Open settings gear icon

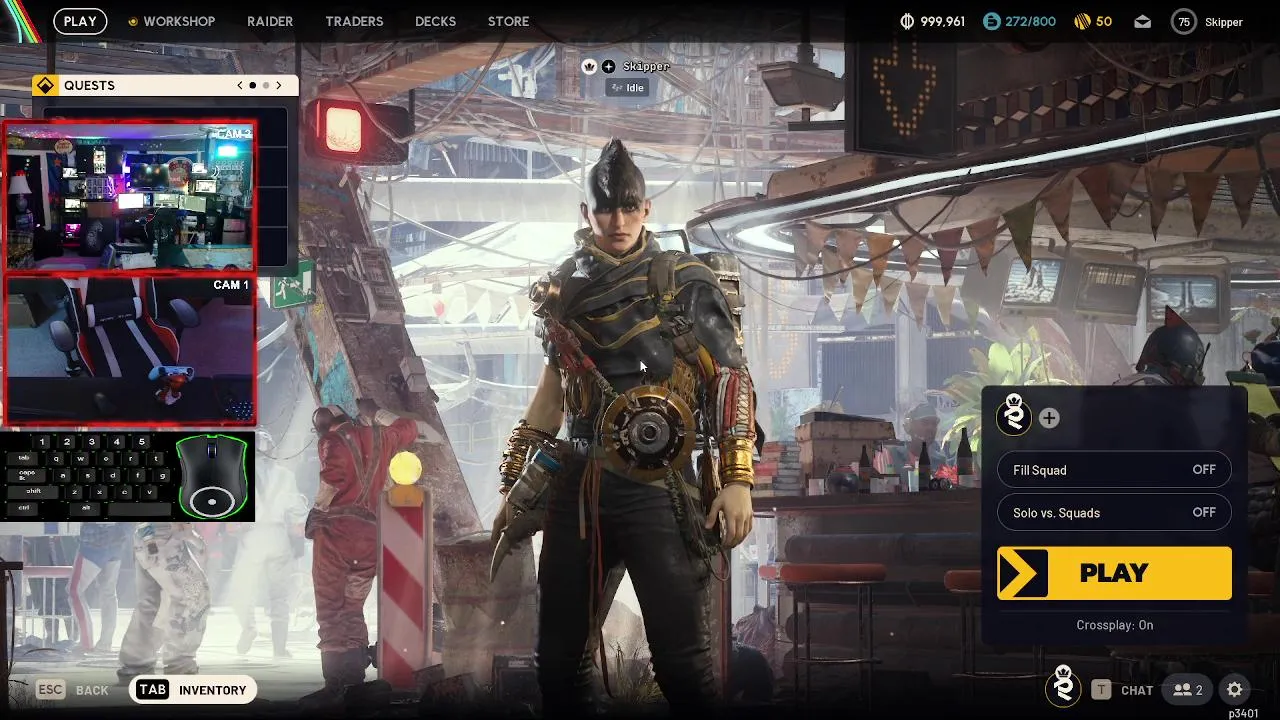(1235, 690)
